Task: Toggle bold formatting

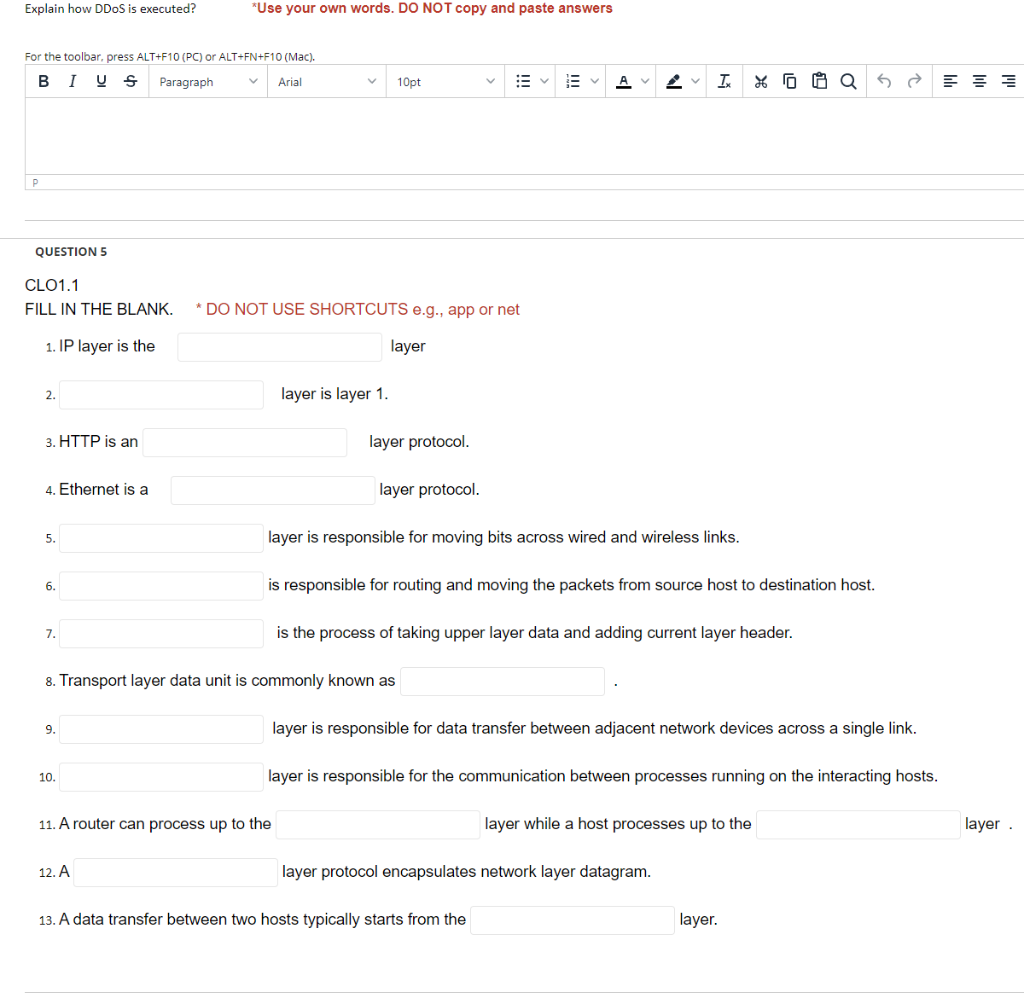Action: click(43, 81)
